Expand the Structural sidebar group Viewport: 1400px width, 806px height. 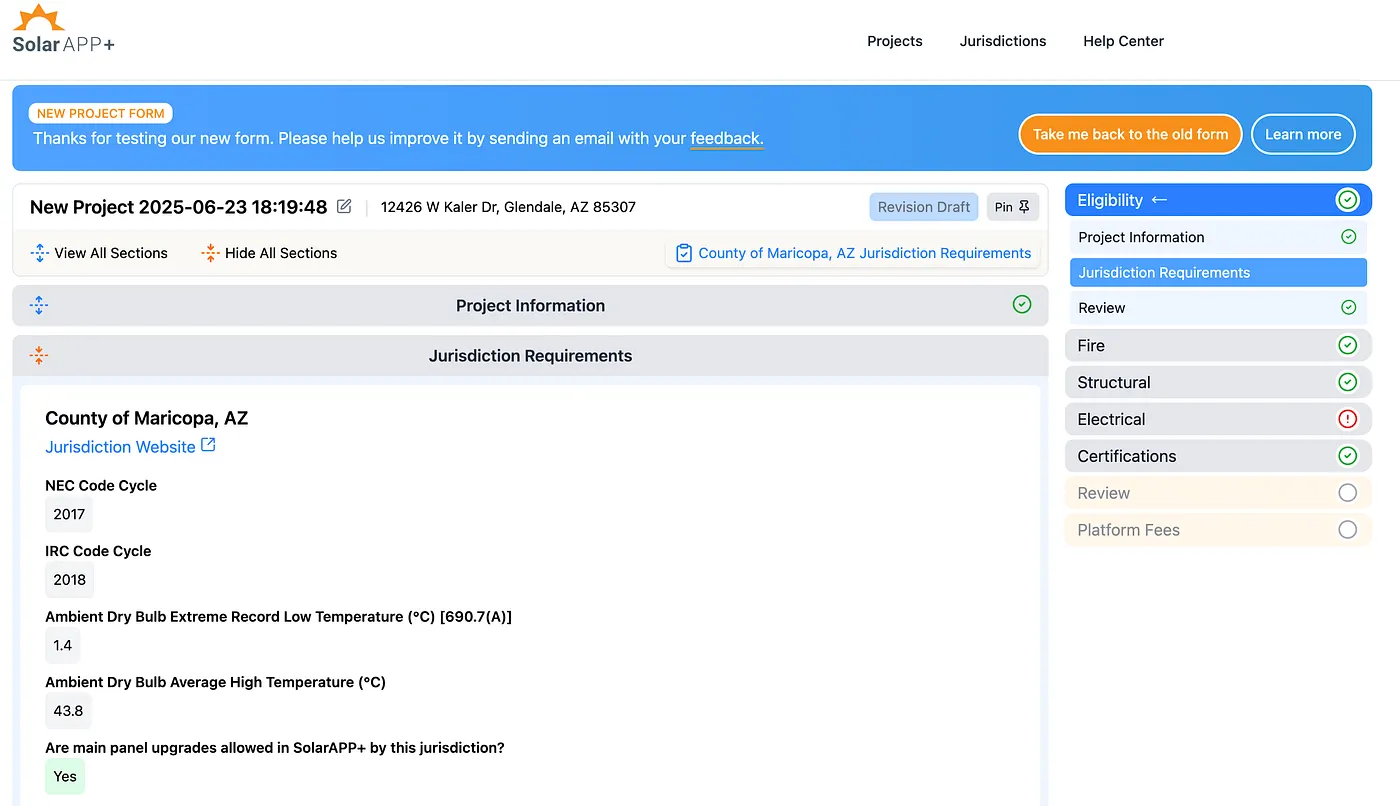1218,382
